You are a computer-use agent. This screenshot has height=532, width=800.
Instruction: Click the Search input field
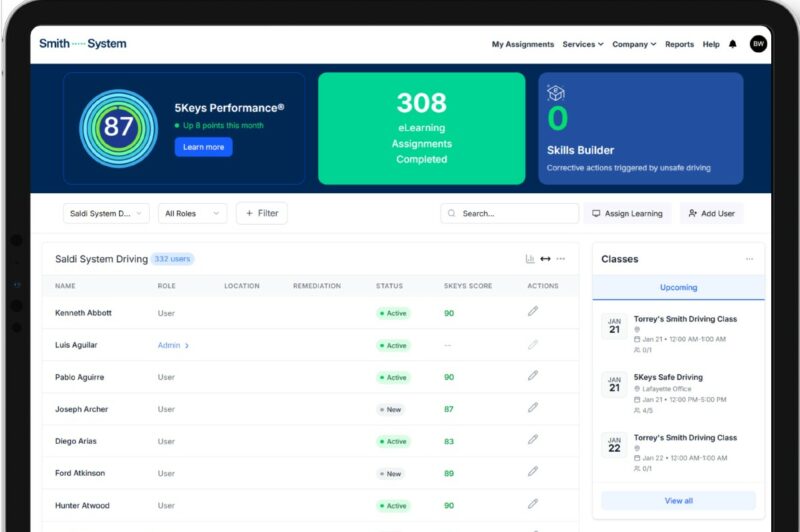coord(509,213)
